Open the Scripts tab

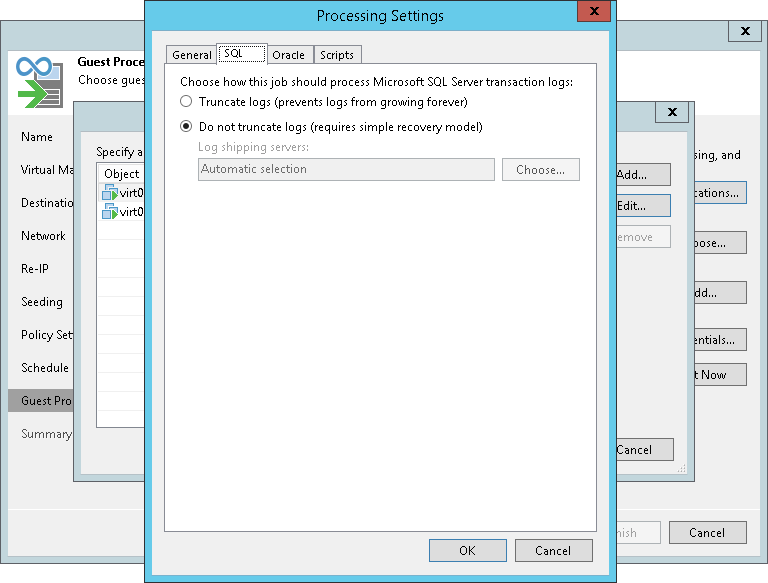click(x=337, y=55)
